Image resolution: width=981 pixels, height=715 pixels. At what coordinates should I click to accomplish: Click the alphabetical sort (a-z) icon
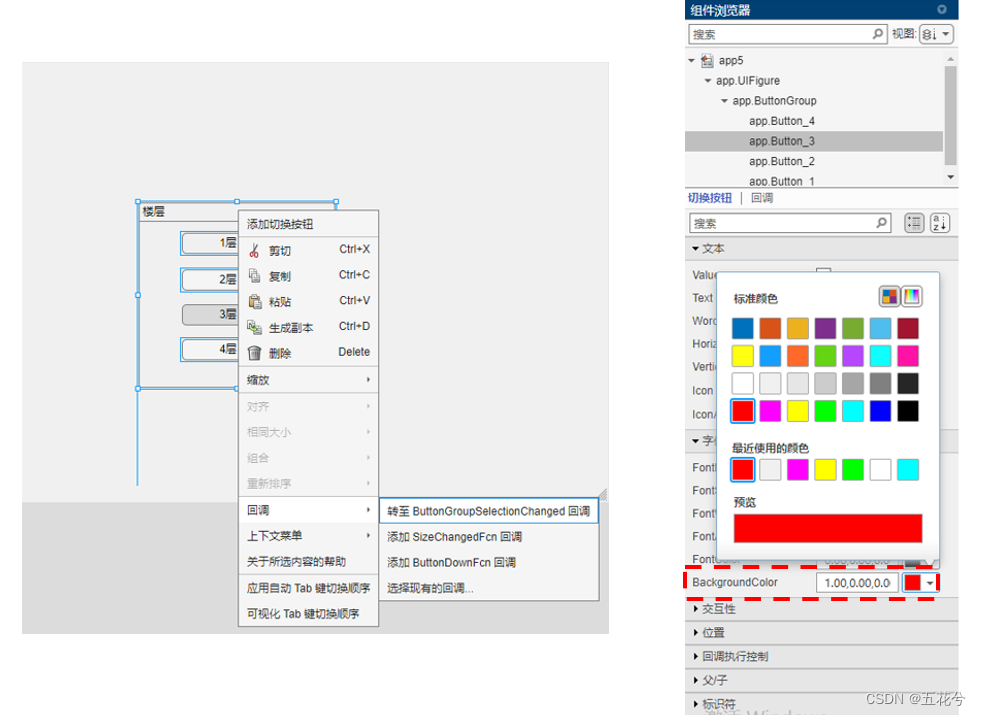point(939,222)
